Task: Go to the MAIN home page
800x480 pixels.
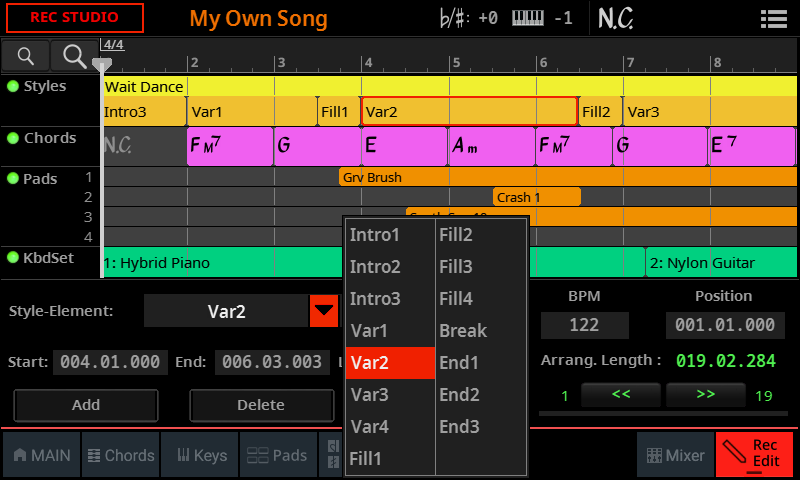Action: pyautogui.click(x=42, y=455)
